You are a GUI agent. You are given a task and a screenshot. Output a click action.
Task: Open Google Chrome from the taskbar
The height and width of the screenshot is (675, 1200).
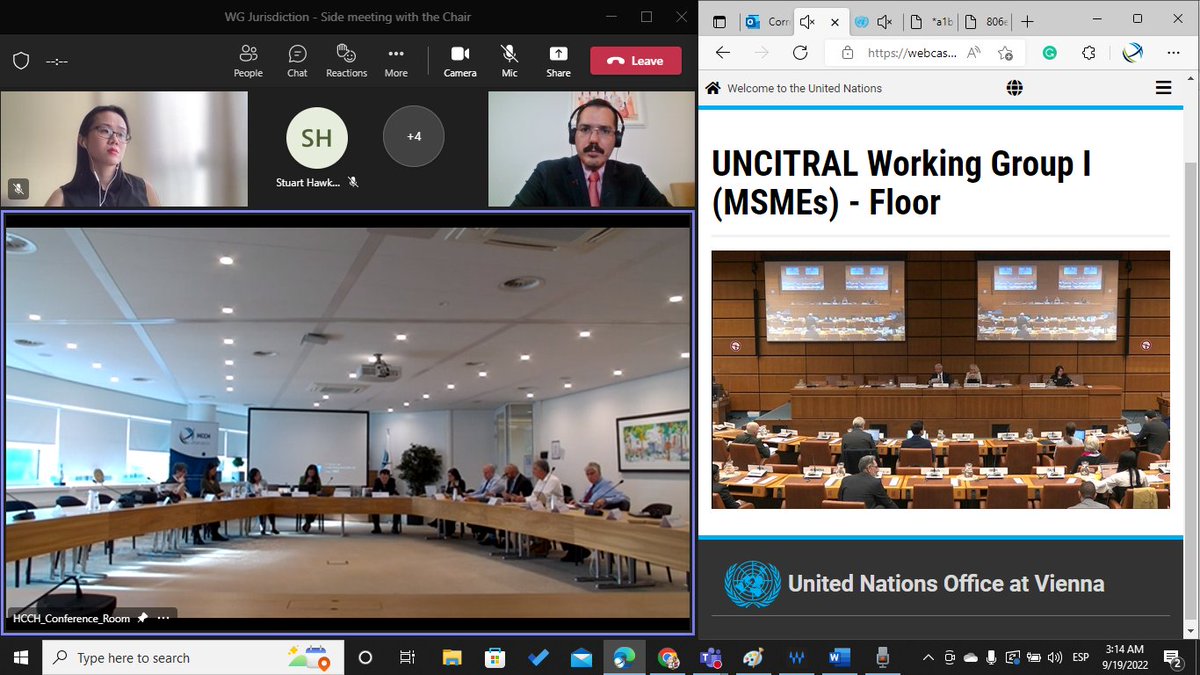pos(667,657)
